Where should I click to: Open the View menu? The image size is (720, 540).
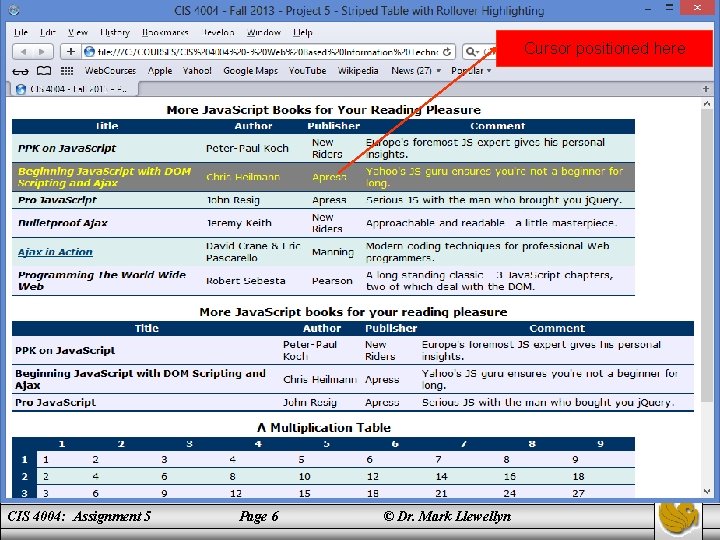click(78, 33)
